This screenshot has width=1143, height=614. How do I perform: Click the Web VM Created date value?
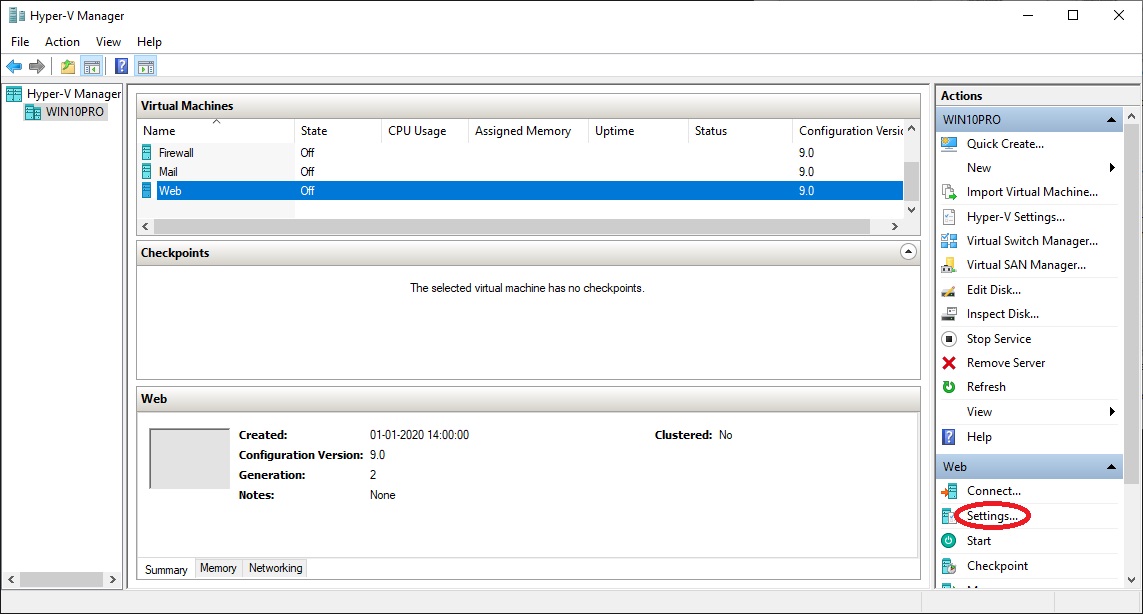419,435
